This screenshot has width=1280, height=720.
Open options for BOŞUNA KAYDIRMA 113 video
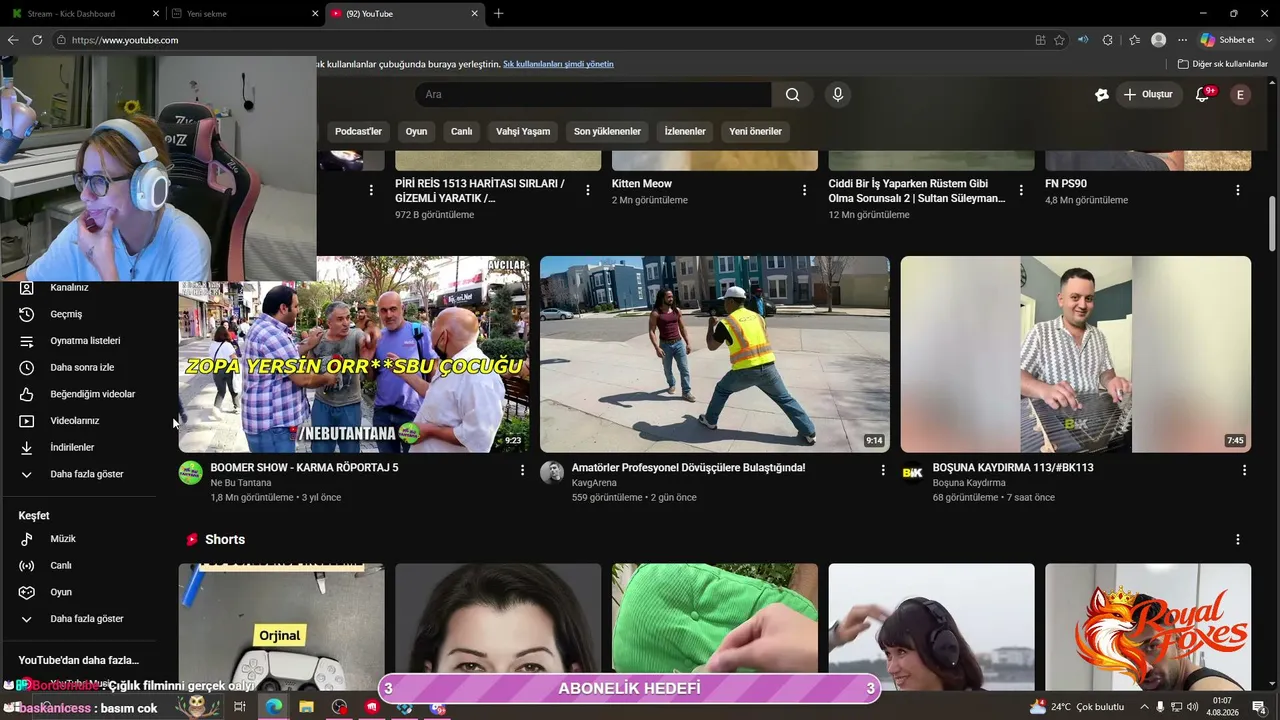click(x=1244, y=470)
